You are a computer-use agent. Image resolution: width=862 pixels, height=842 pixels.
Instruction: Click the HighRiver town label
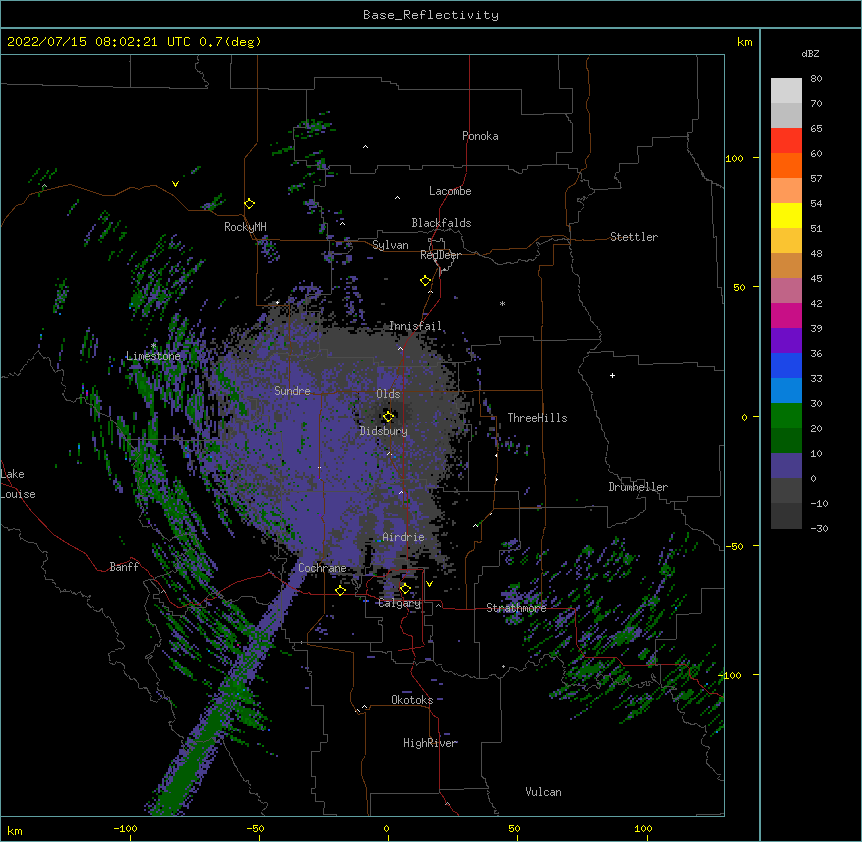(x=430, y=743)
